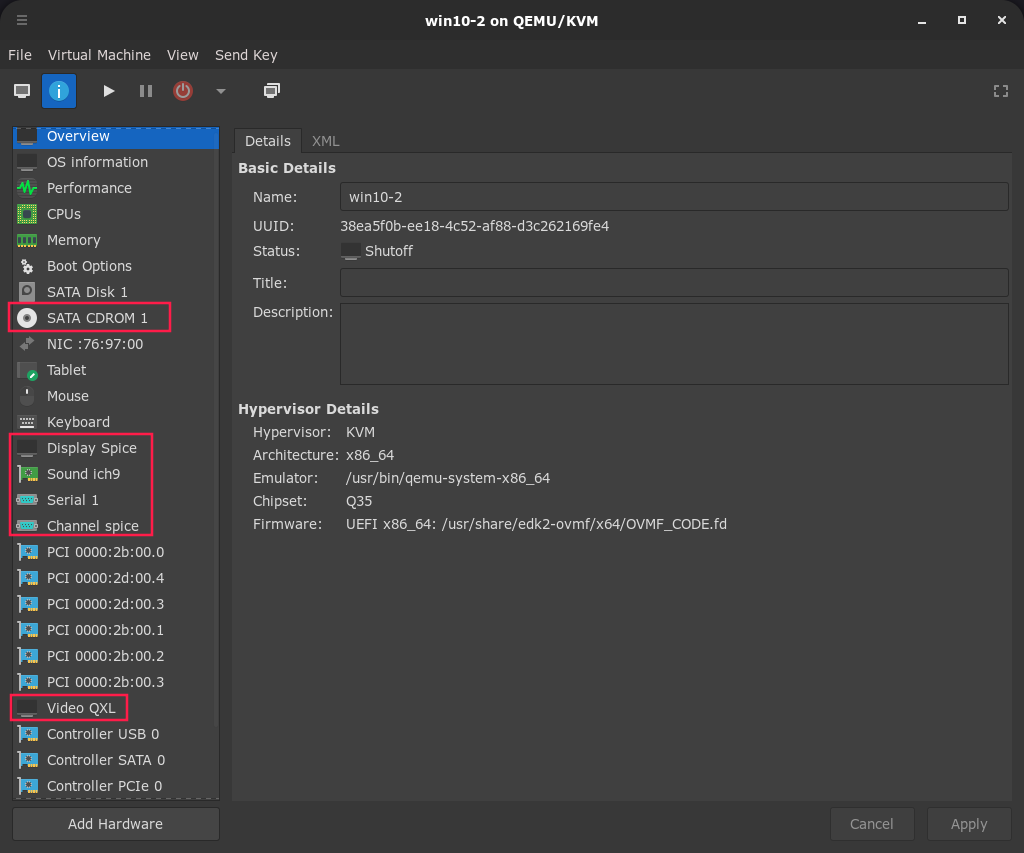The height and width of the screenshot is (853, 1024).
Task: Open Performance graph icon entry
Action: pyautogui.click(x=27, y=188)
